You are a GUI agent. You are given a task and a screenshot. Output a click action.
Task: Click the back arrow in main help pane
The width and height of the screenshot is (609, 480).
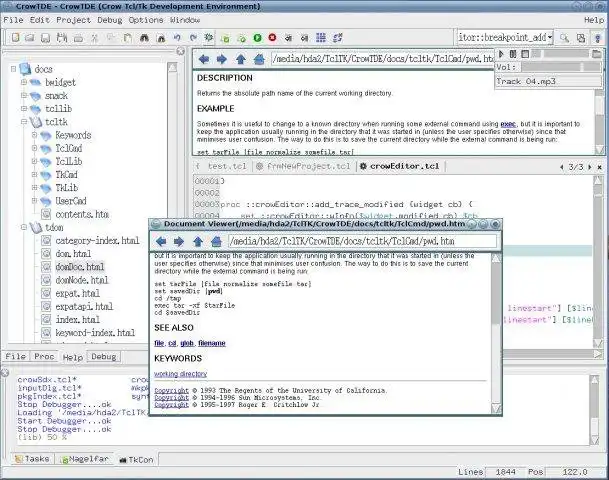coord(204,59)
